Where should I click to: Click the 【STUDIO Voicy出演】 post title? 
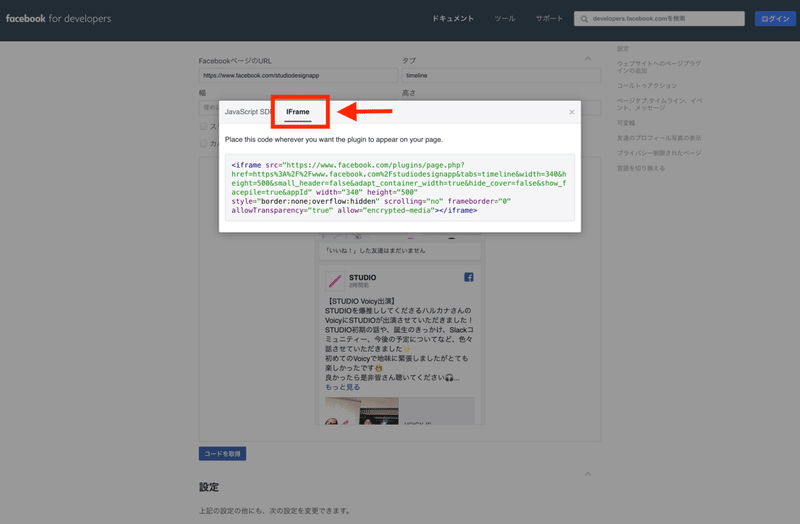click(x=361, y=301)
